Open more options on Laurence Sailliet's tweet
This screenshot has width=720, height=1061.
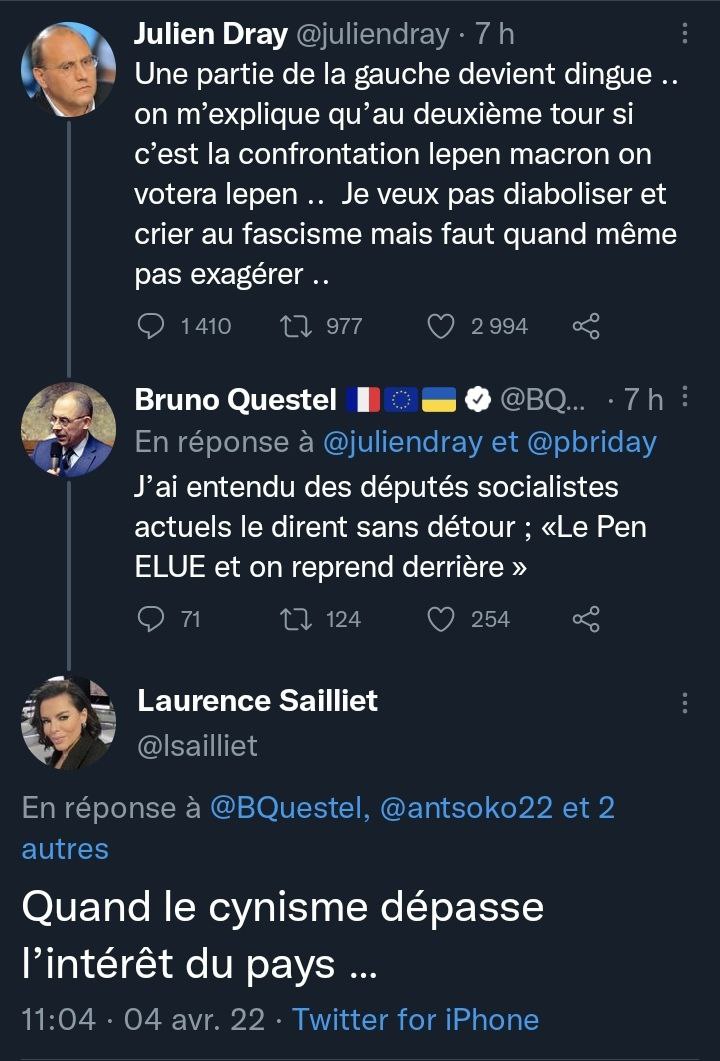(685, 702)
